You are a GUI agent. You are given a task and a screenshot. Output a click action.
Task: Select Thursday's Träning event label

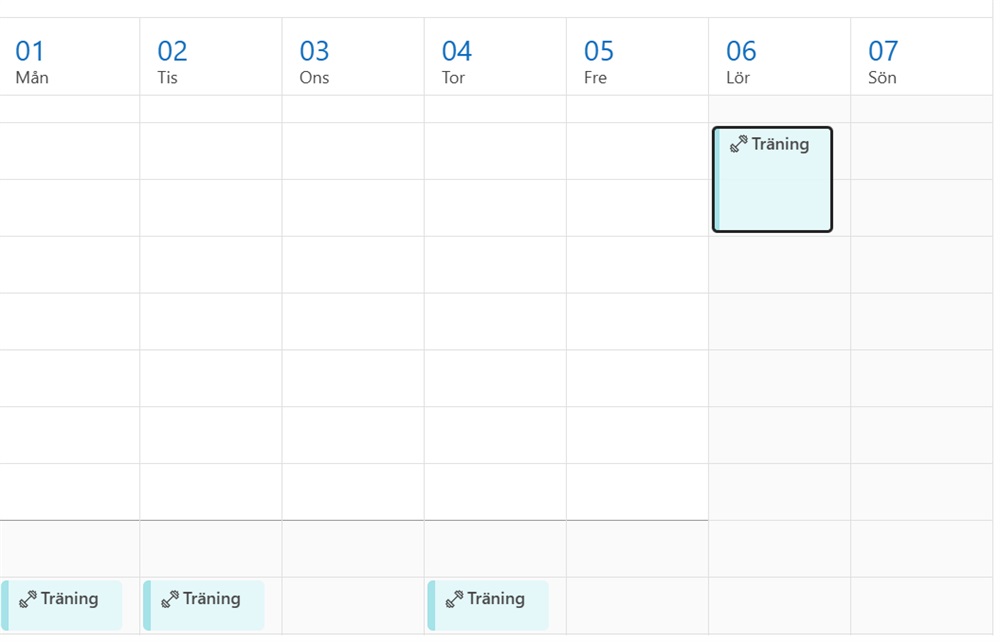(495, 599)
